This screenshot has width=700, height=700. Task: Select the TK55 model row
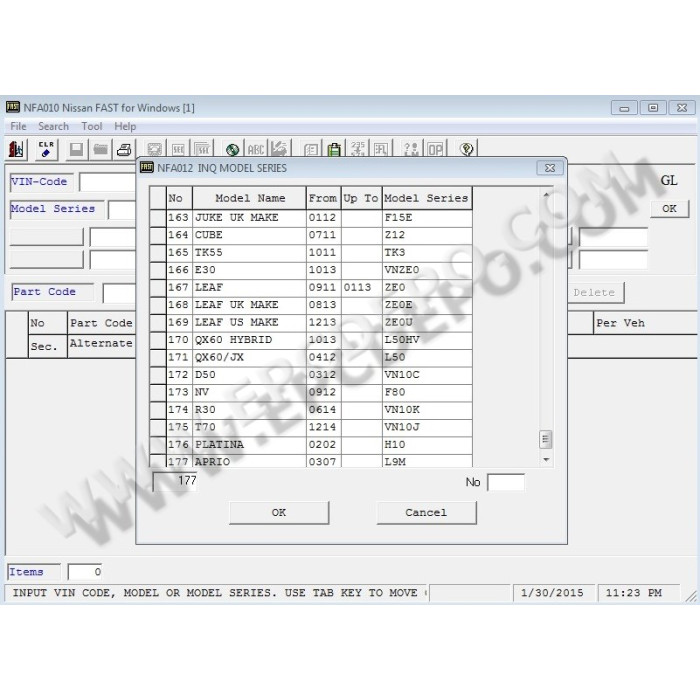click(x=311, y=253)
